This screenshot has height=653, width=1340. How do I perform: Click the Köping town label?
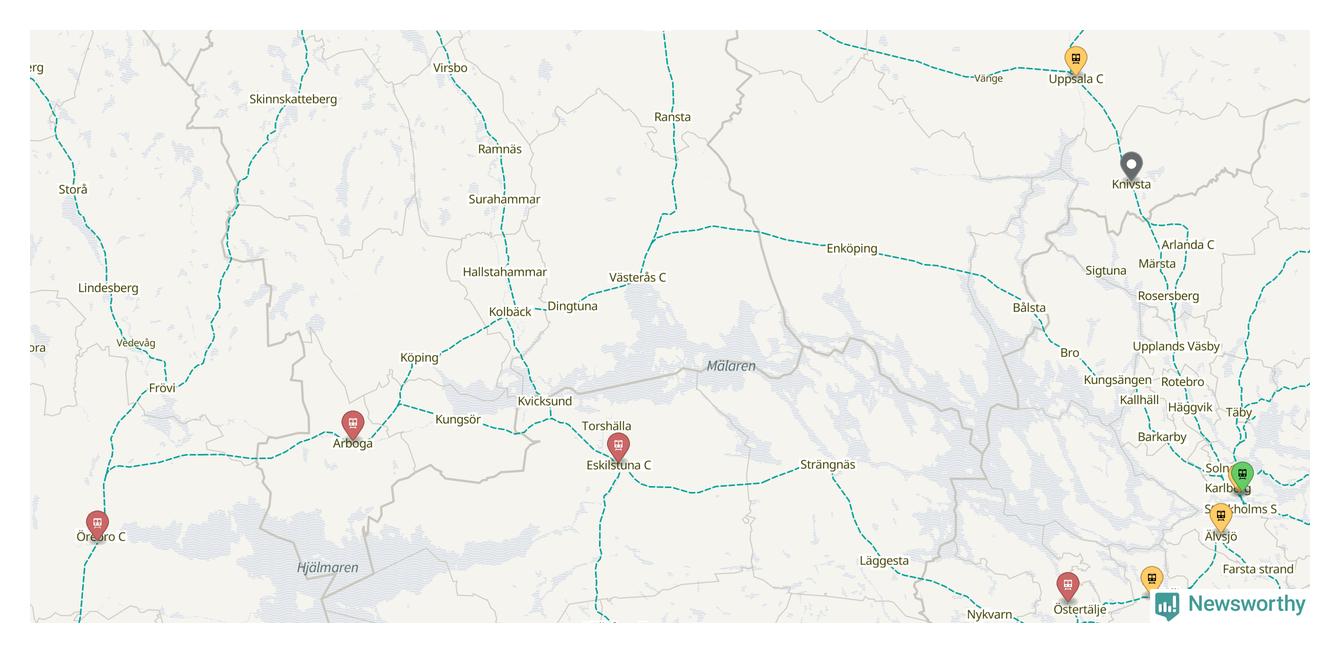tap(419, 358)
